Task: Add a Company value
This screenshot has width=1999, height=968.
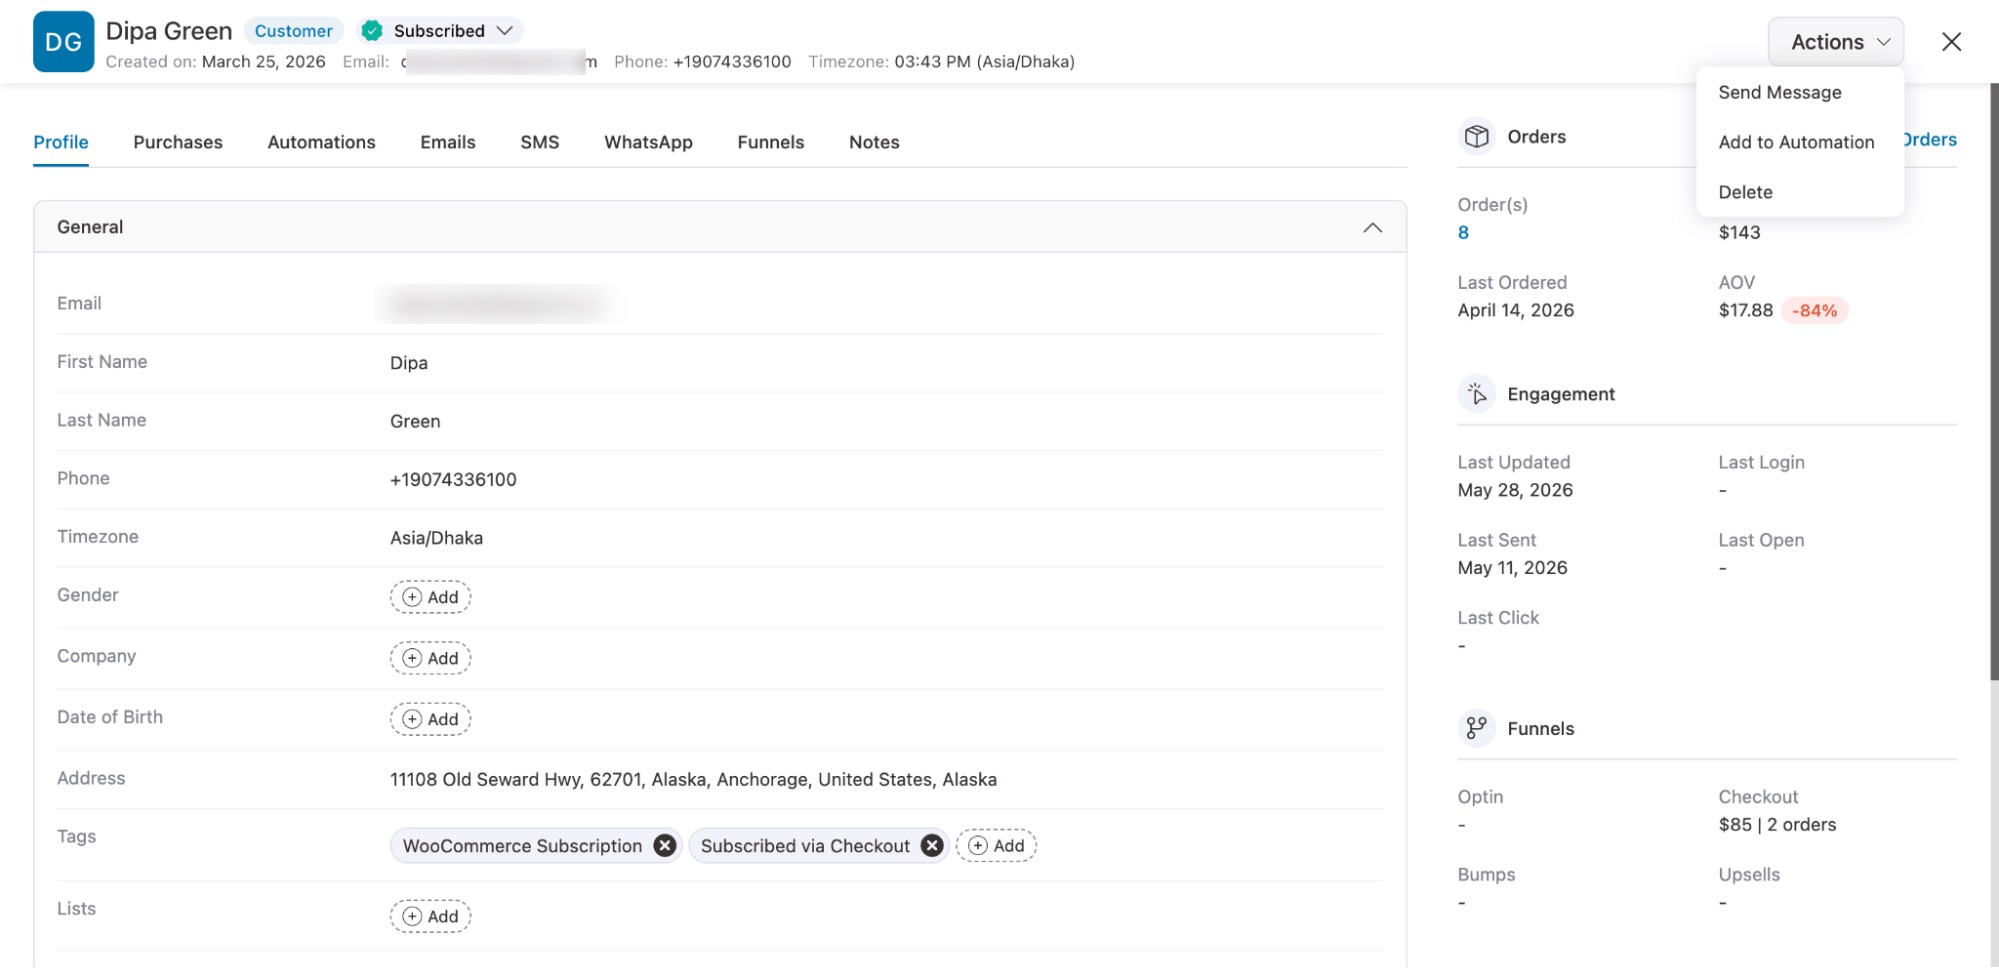Action: [x=430, y=658]
